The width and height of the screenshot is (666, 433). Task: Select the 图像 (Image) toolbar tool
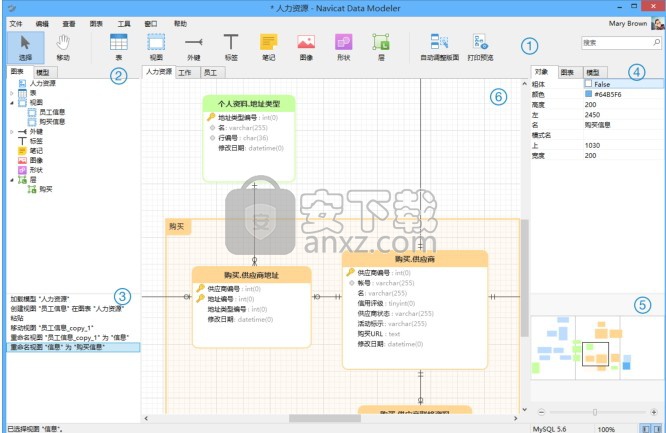306,48
